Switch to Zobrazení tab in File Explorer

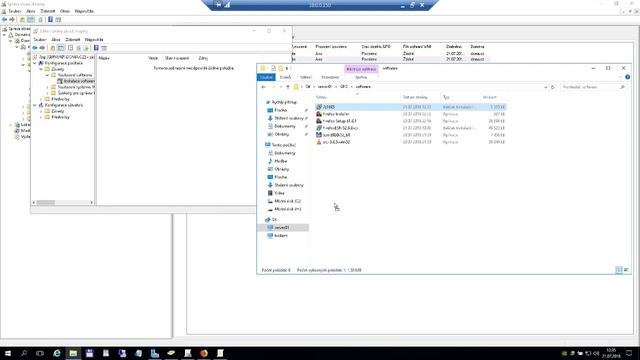[330, 77]
